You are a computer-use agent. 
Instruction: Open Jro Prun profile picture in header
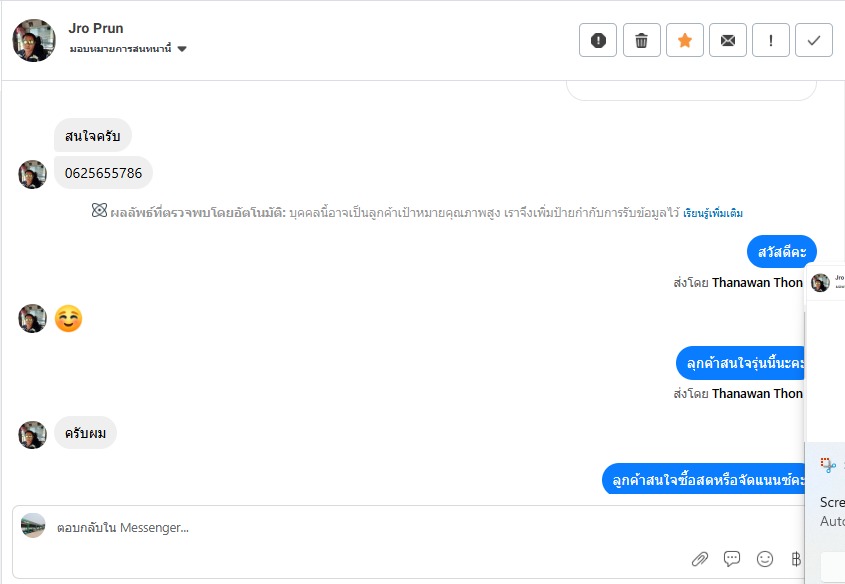(x=34, y=40)
